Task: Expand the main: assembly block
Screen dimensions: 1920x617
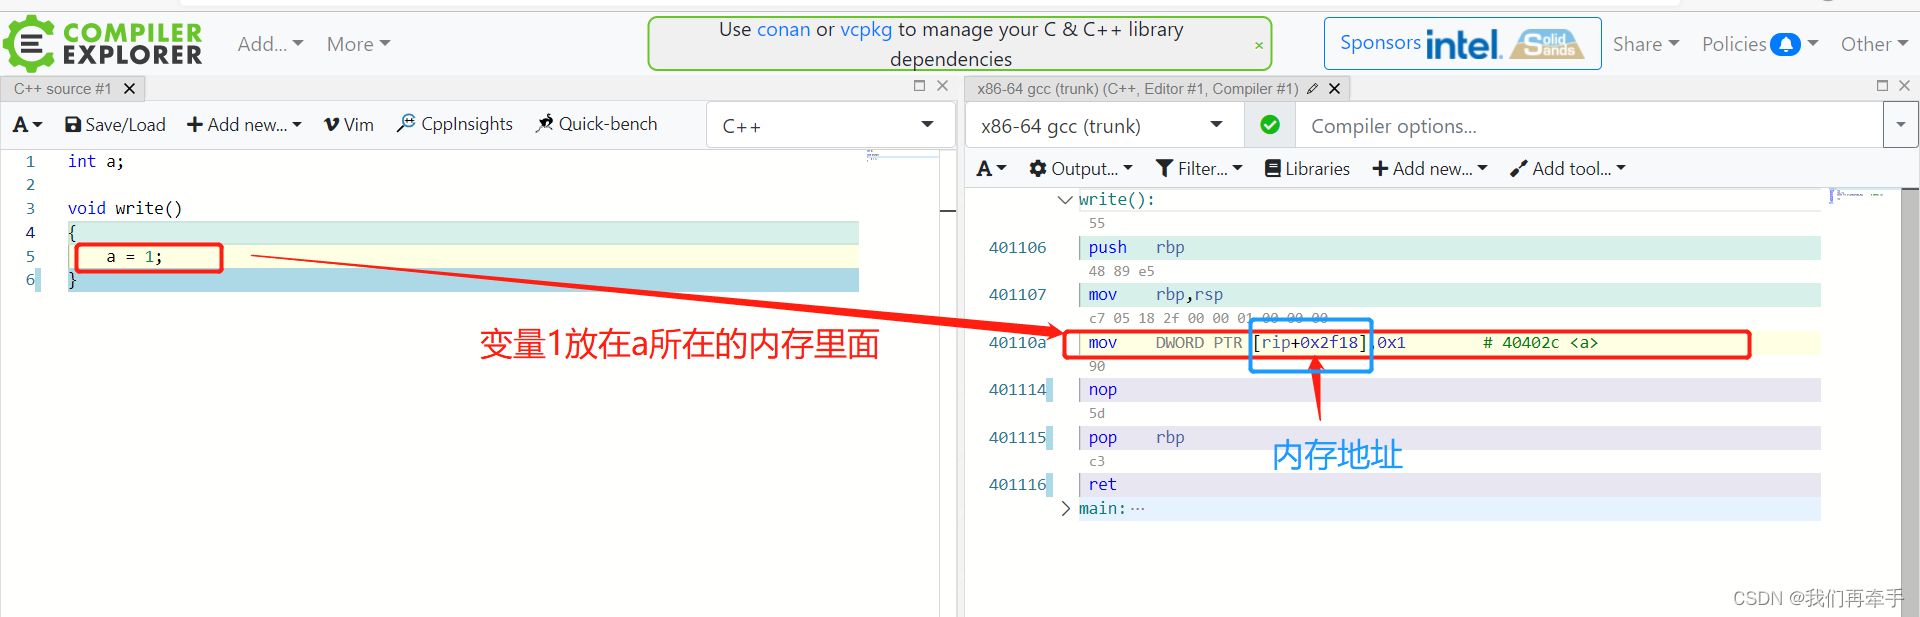Action: (x=1065, y=509)
